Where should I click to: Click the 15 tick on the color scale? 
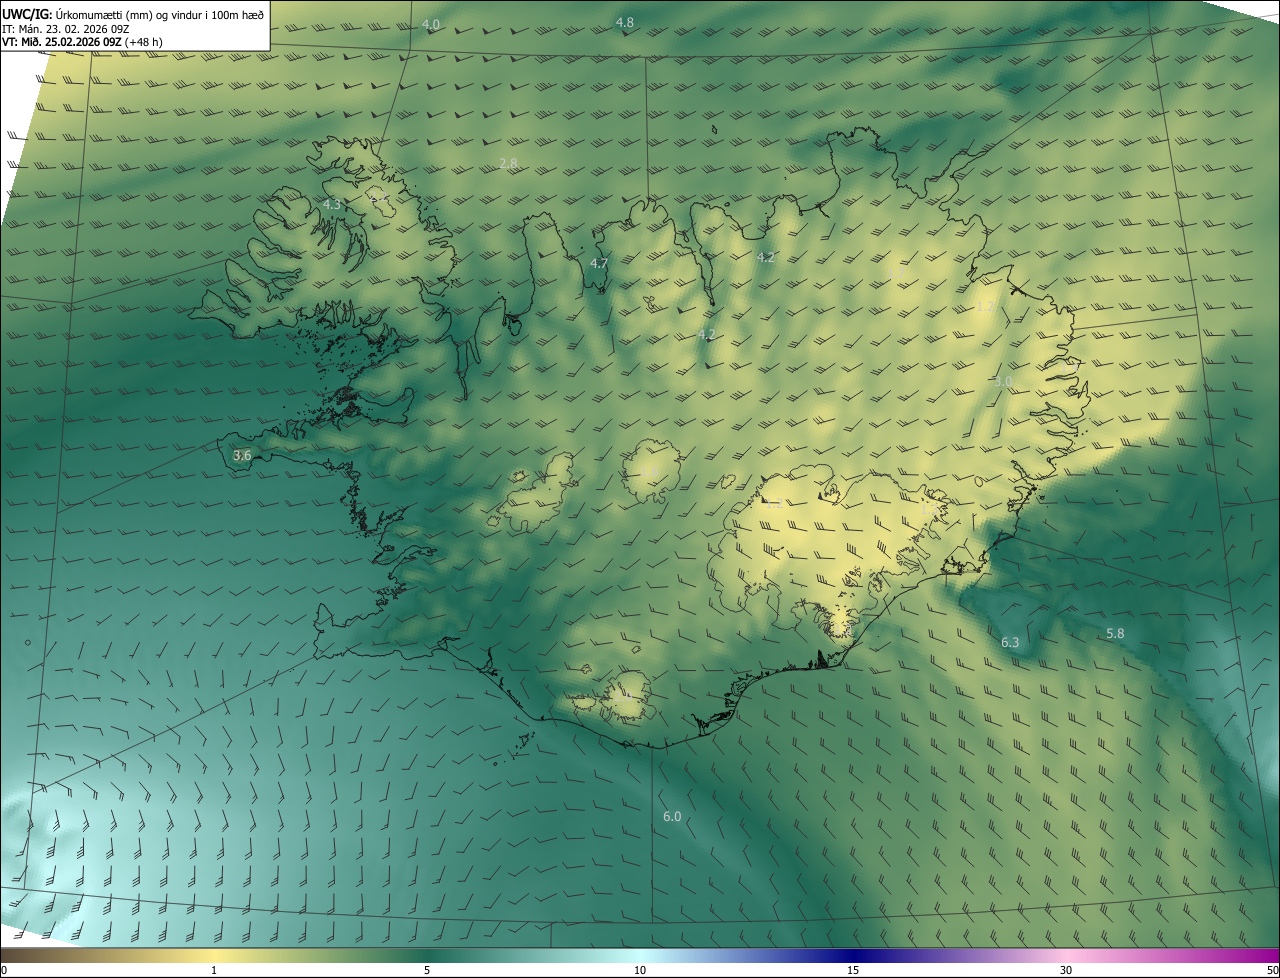853,970
